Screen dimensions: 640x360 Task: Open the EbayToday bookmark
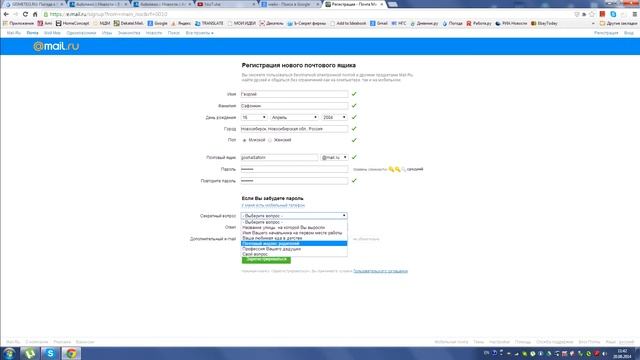[x=544, y=24]
